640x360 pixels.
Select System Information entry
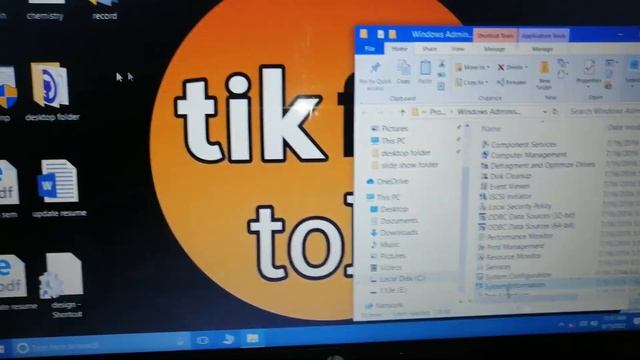point(511,285)
